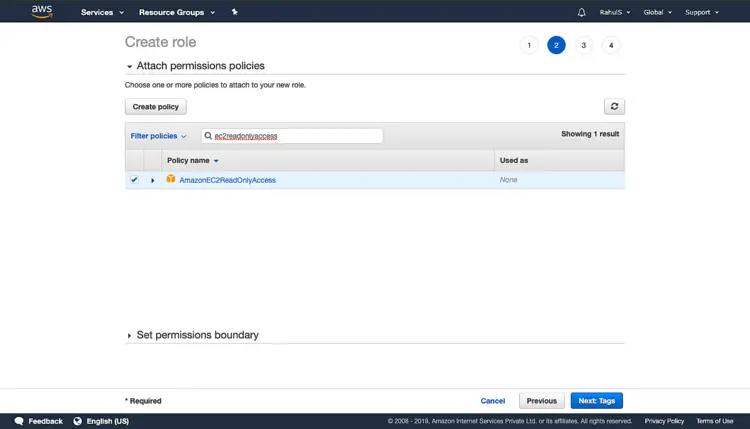Select English (US) language option

(x=108, y=421)
